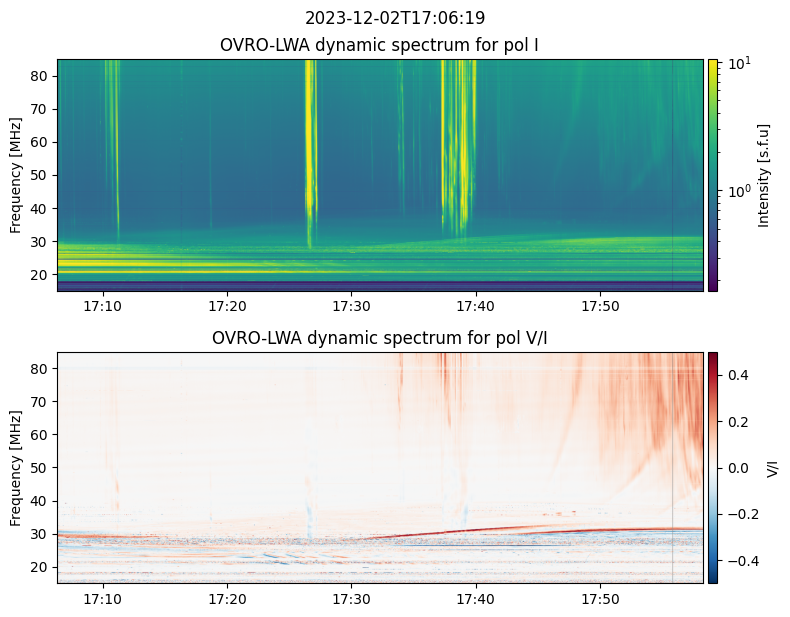Click the 17:50 tick label on the bottom plot
Screen dimensions: 790x617
pos(600,599)
